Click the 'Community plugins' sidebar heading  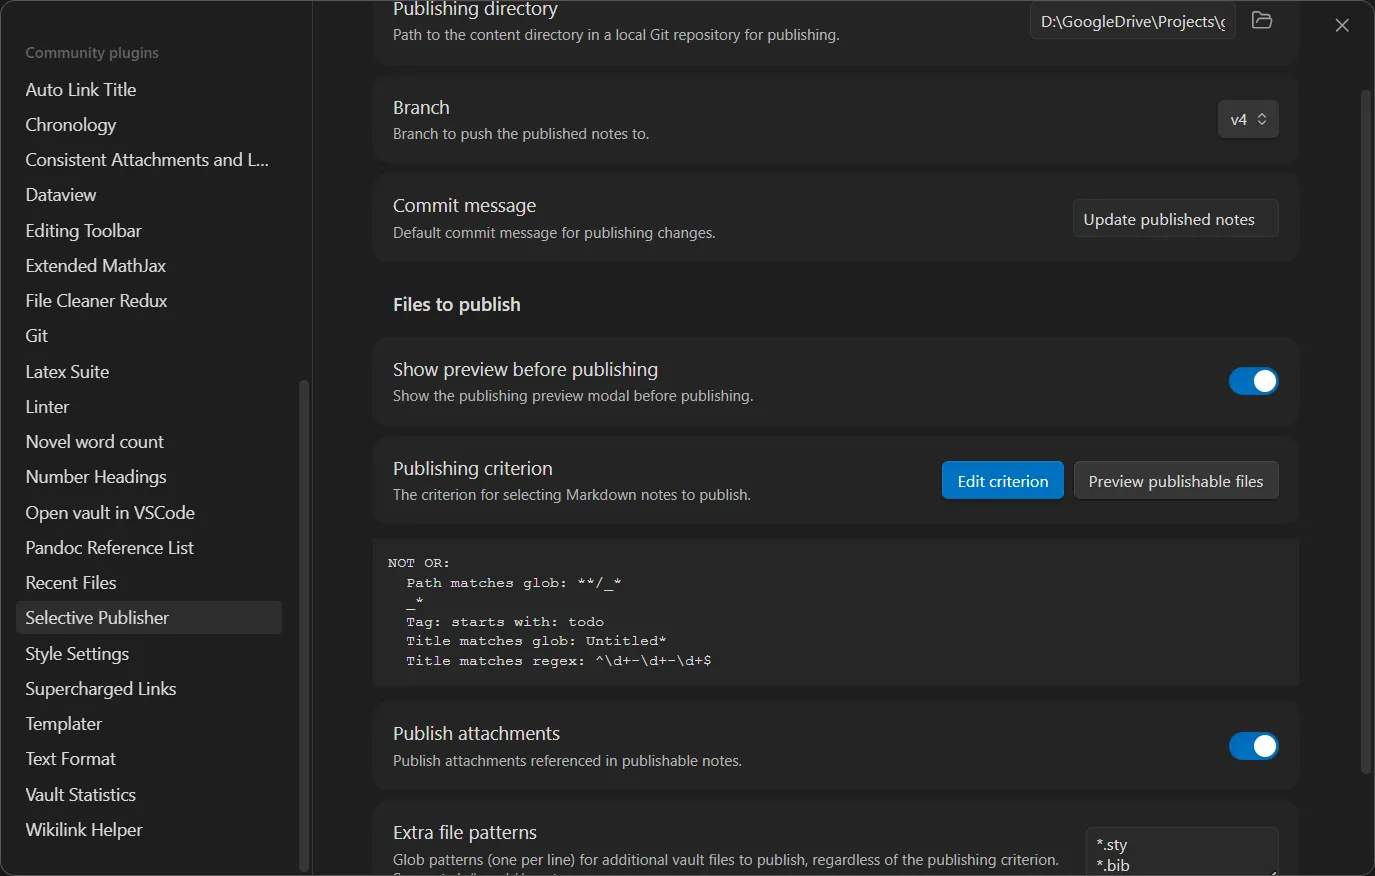tap(92, 53)
